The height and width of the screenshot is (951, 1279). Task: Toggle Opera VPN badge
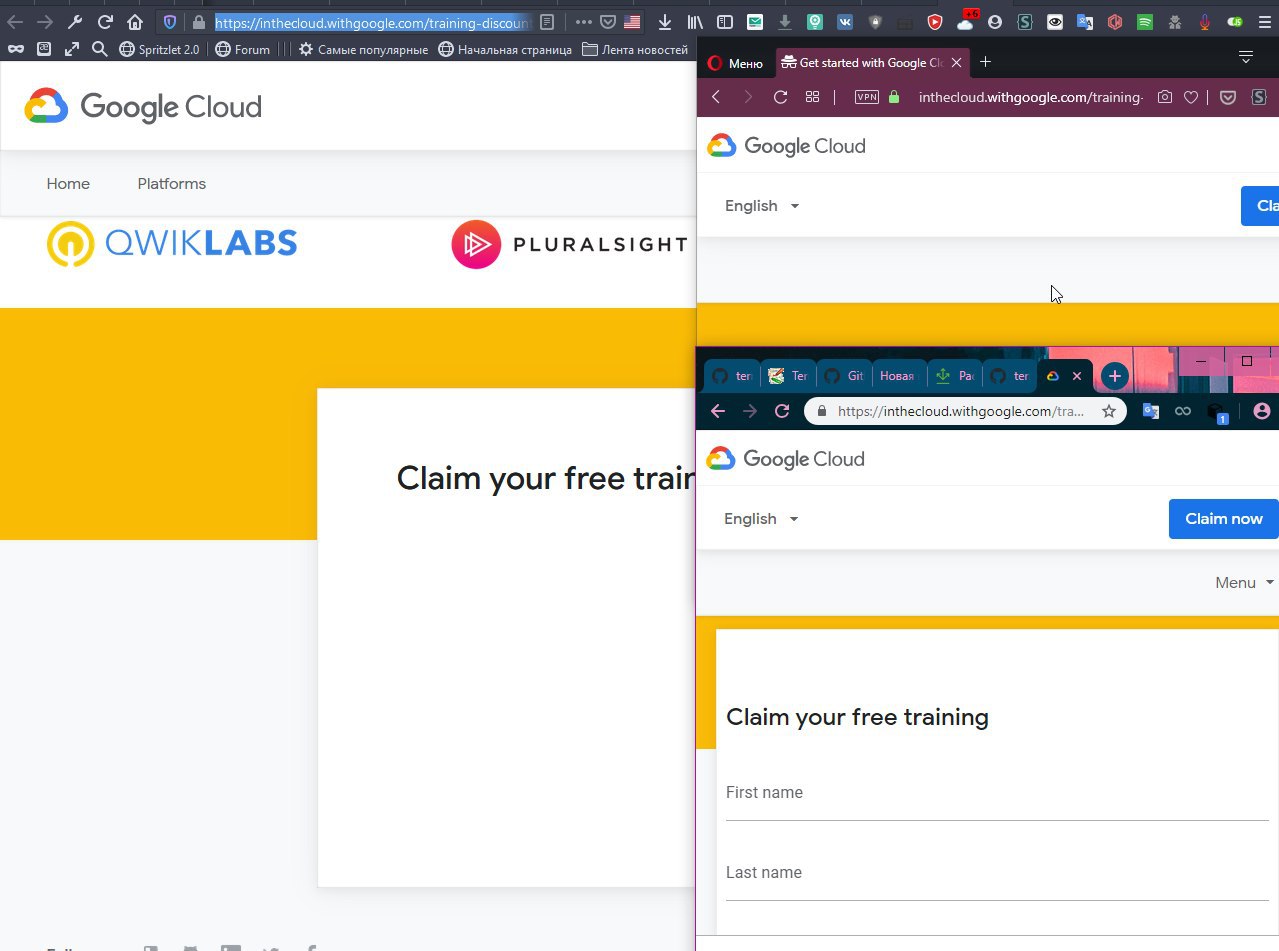pos(866,97)
